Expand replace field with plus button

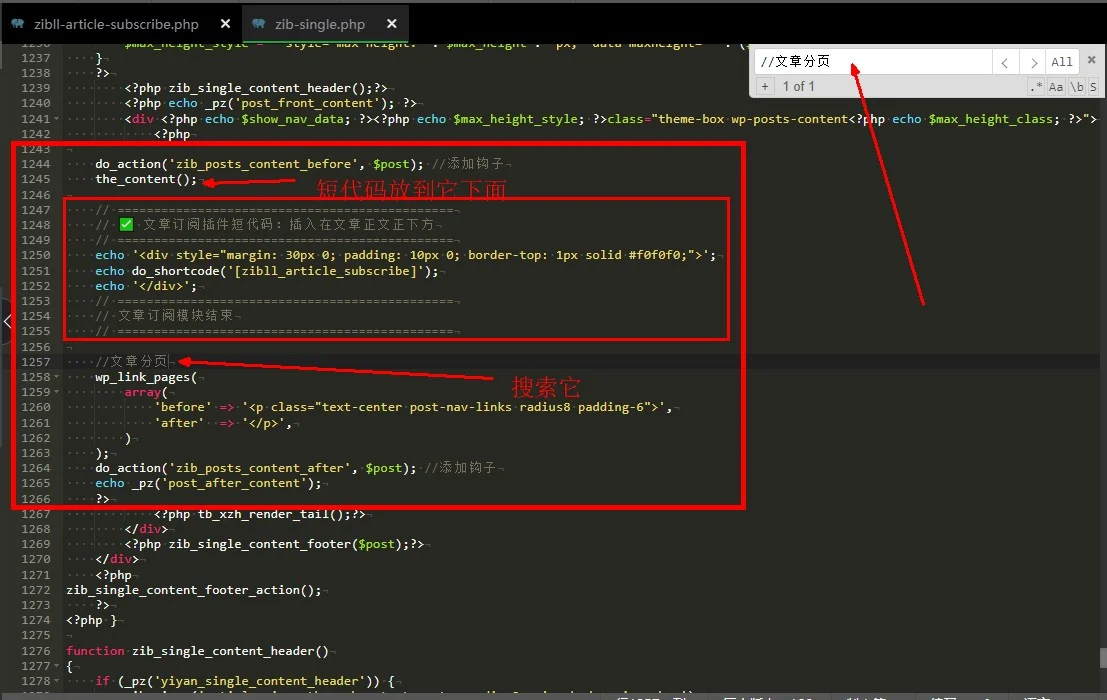pos(765,87)
